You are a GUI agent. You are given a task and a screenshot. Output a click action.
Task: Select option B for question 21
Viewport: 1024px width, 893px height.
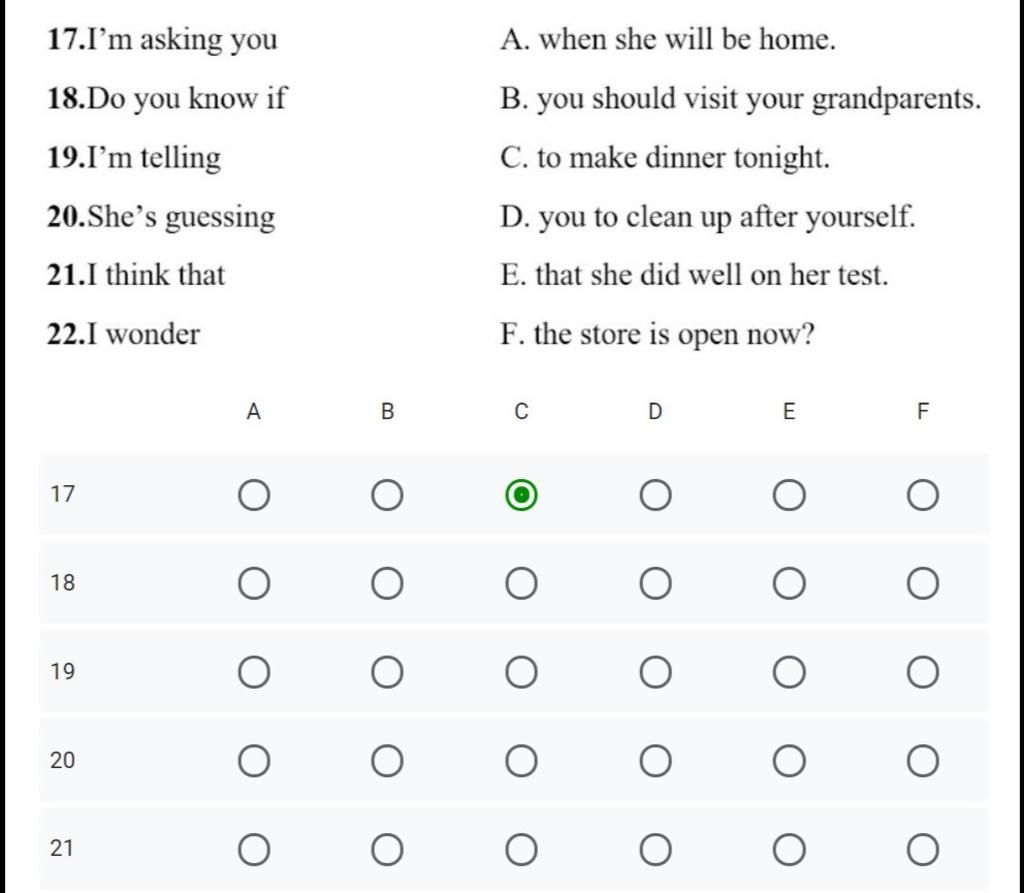pos(387,850)
